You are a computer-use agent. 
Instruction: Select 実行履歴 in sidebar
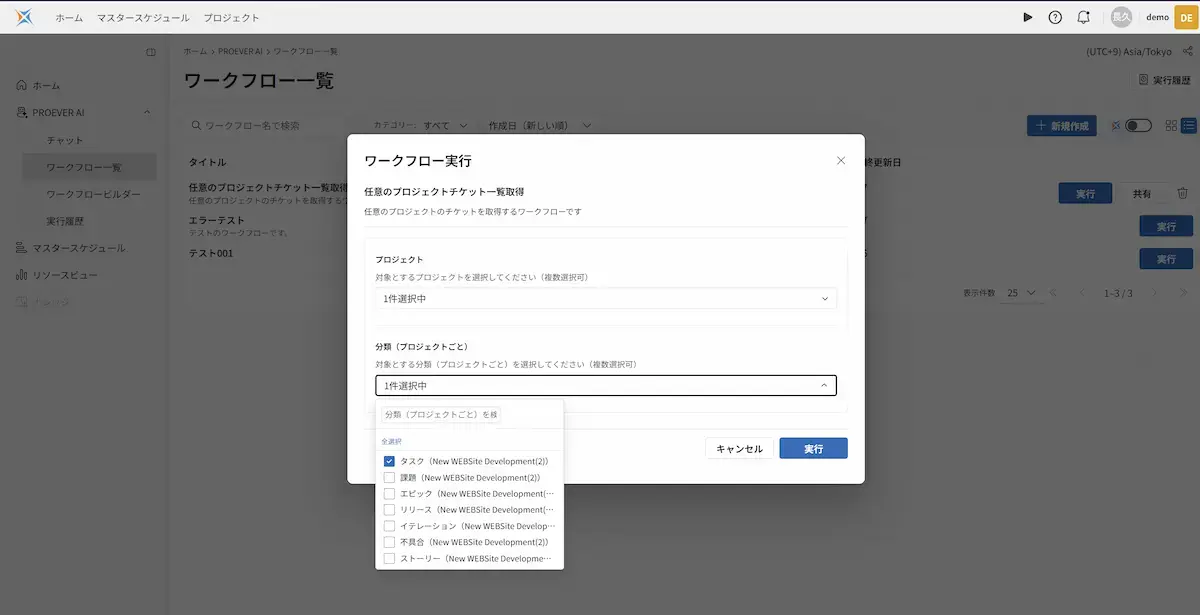(x=65, y=221)
